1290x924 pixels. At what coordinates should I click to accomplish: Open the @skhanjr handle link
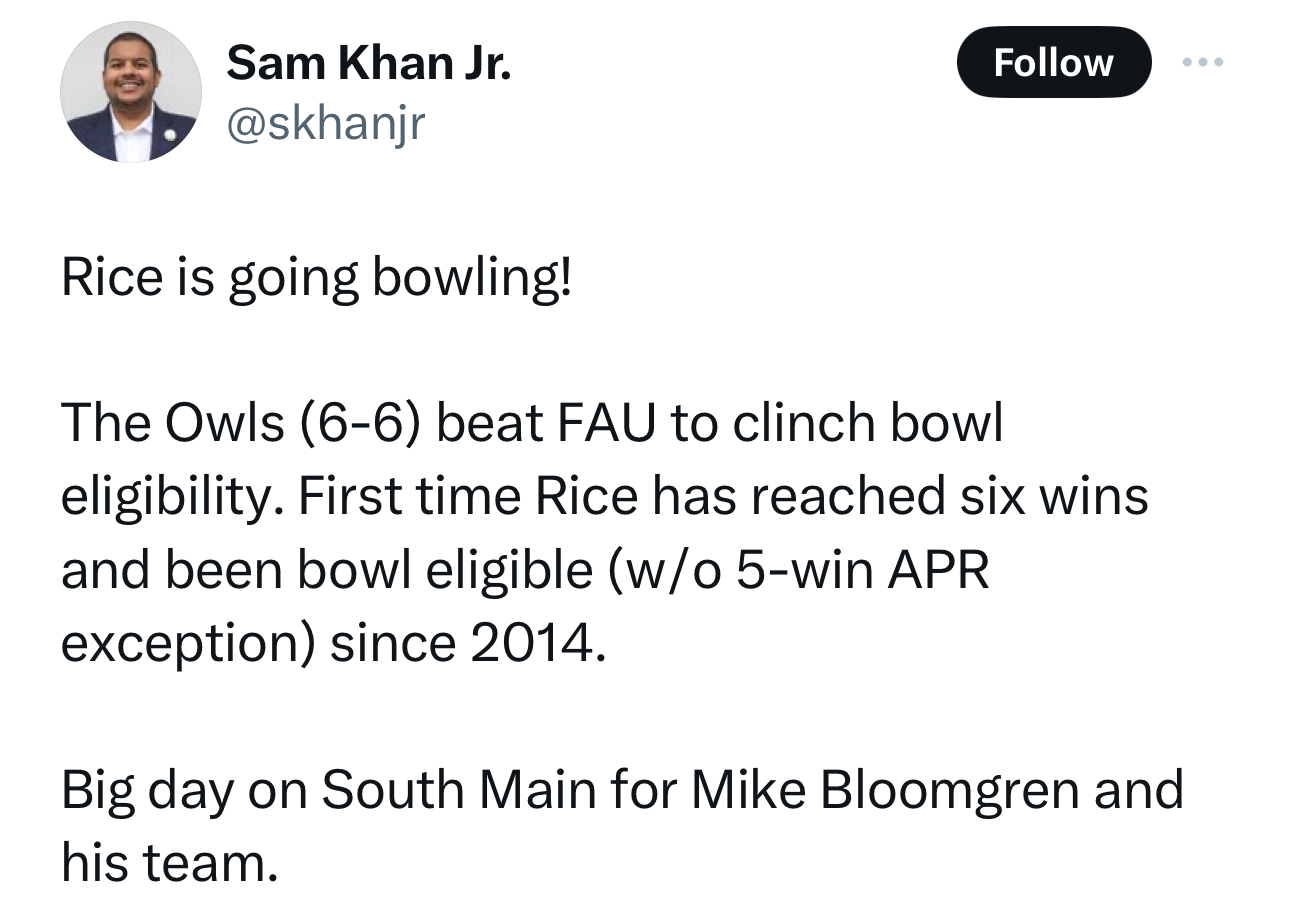coord(326,123)
